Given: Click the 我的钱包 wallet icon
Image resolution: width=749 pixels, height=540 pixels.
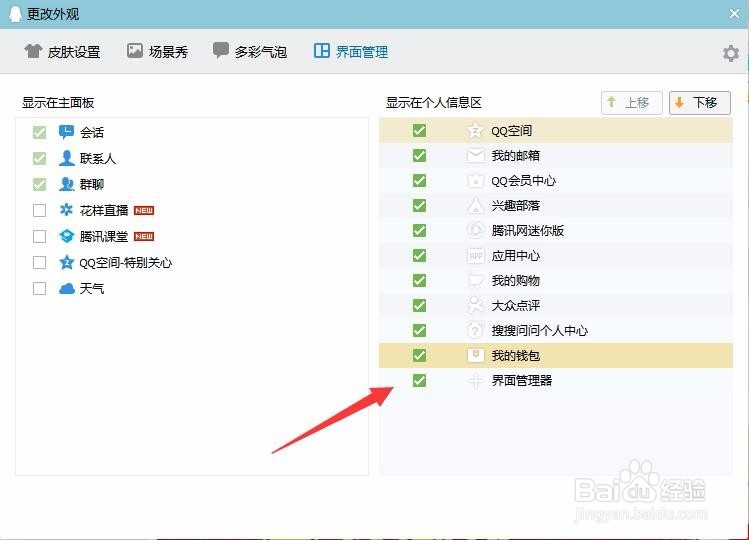Looking at the screenshot, I should coord(475,355).
